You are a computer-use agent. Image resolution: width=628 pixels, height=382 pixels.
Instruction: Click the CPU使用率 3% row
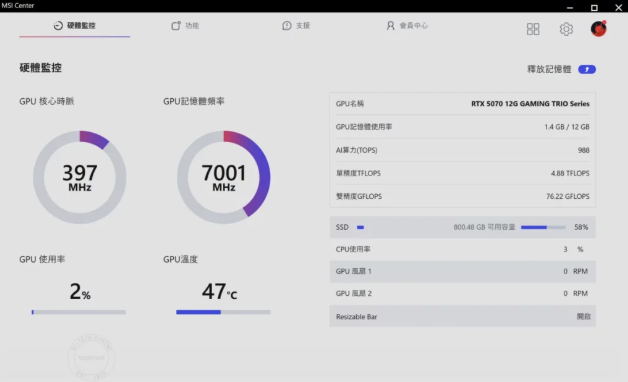pyautogui.click(x=463, y=249)
